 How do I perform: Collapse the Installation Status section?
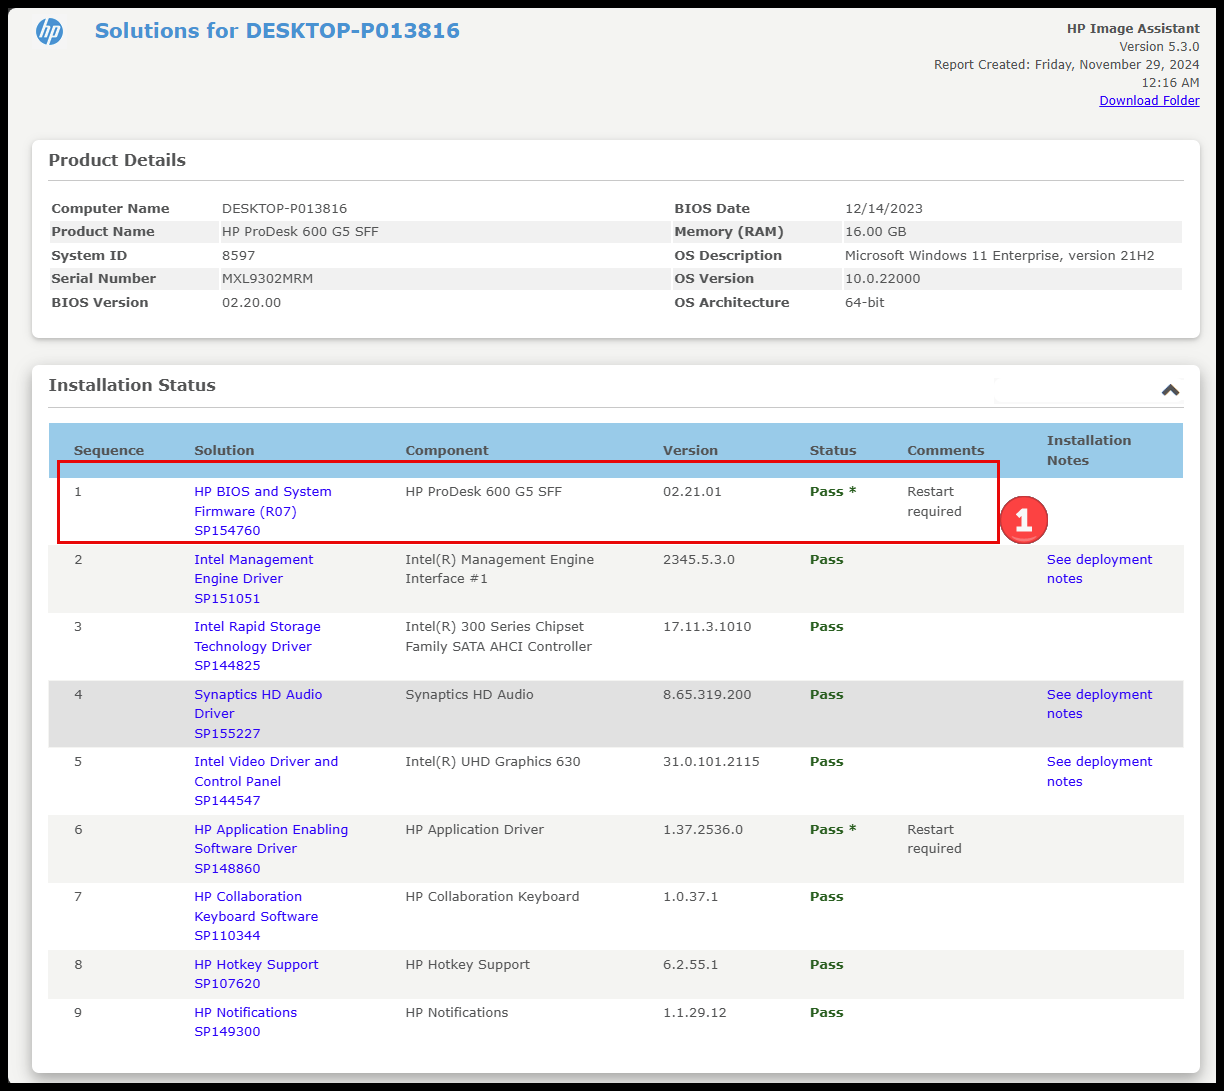pos(1169,390)
